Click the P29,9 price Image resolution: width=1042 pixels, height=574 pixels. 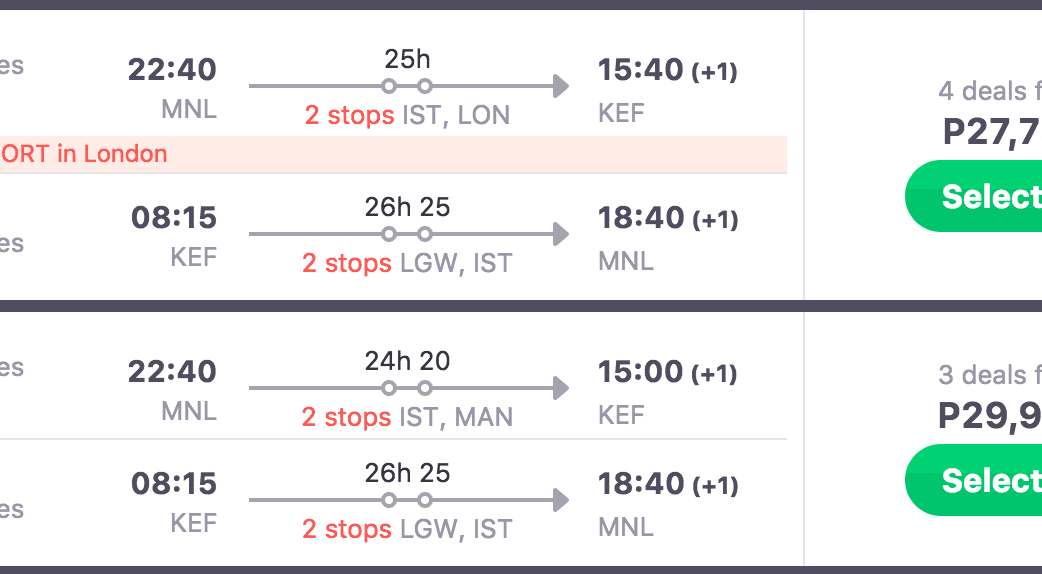tap(989, 416)
